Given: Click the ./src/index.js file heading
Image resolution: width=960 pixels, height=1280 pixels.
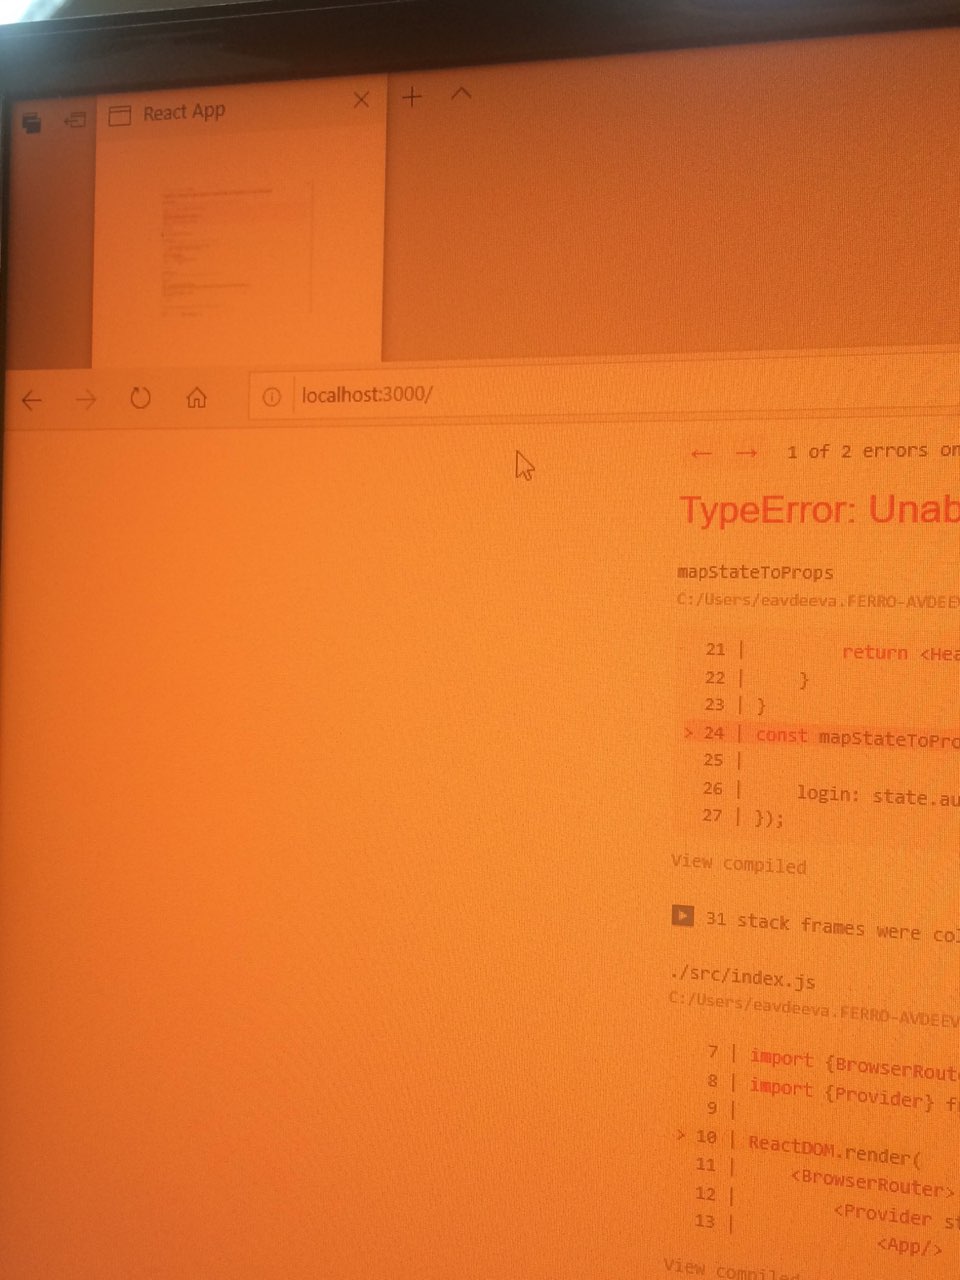Looking at the screenshot, I should 743,977.
